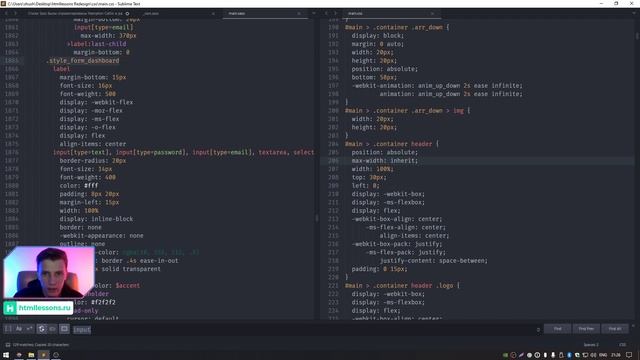Click the network tray icon
The height and width of the screenshot is (360, 640).
[585, 355]
